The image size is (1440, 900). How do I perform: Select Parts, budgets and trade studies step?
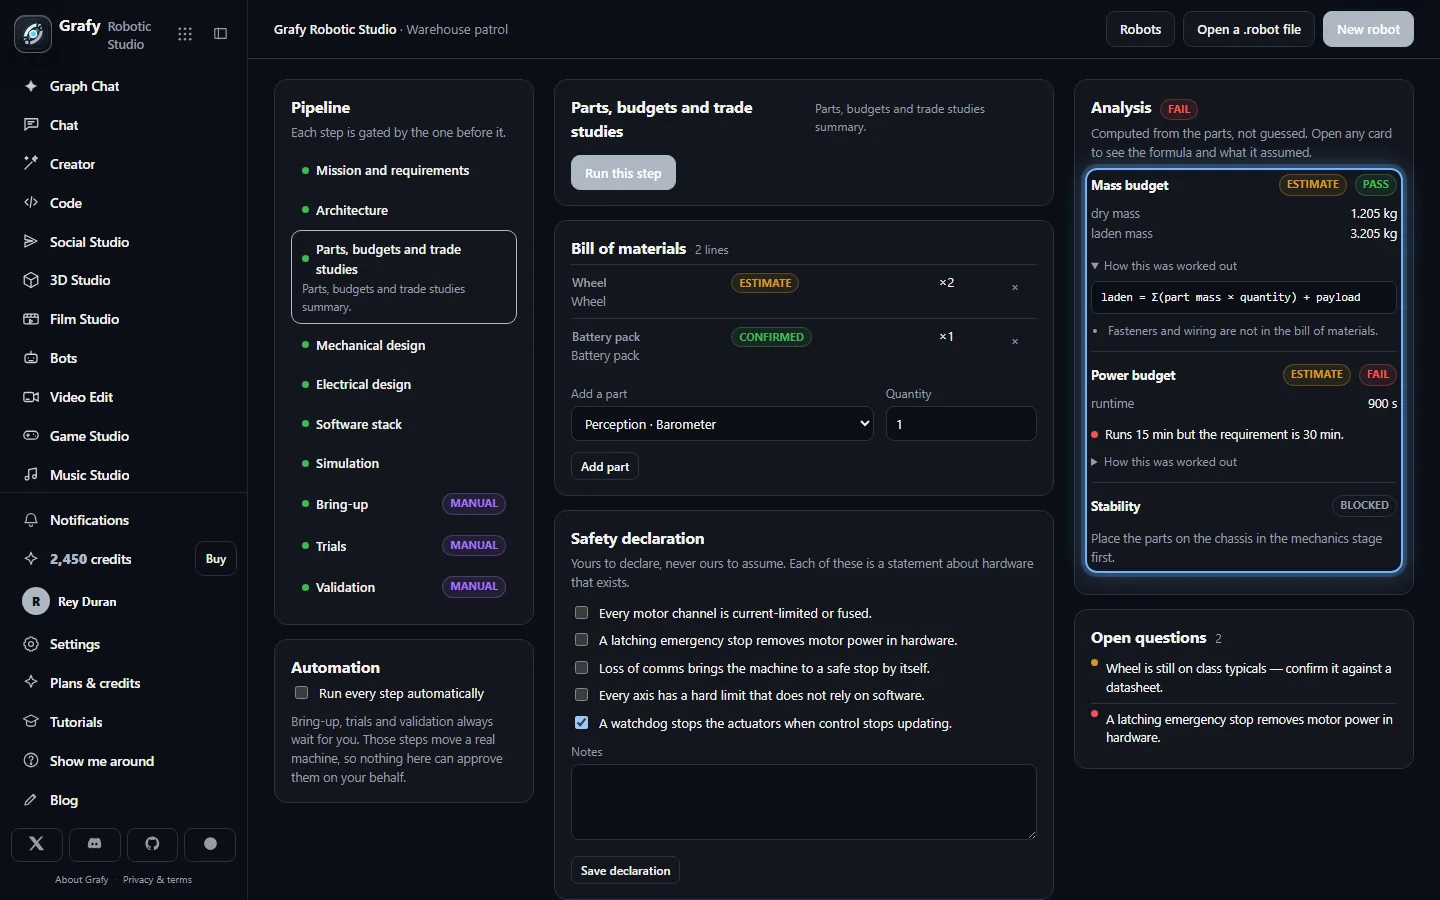404,277
